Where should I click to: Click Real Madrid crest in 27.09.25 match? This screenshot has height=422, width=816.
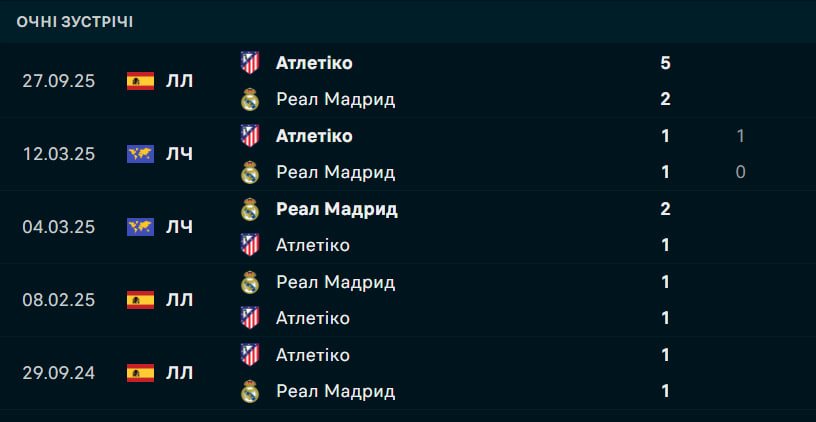[x=250, y=99]
